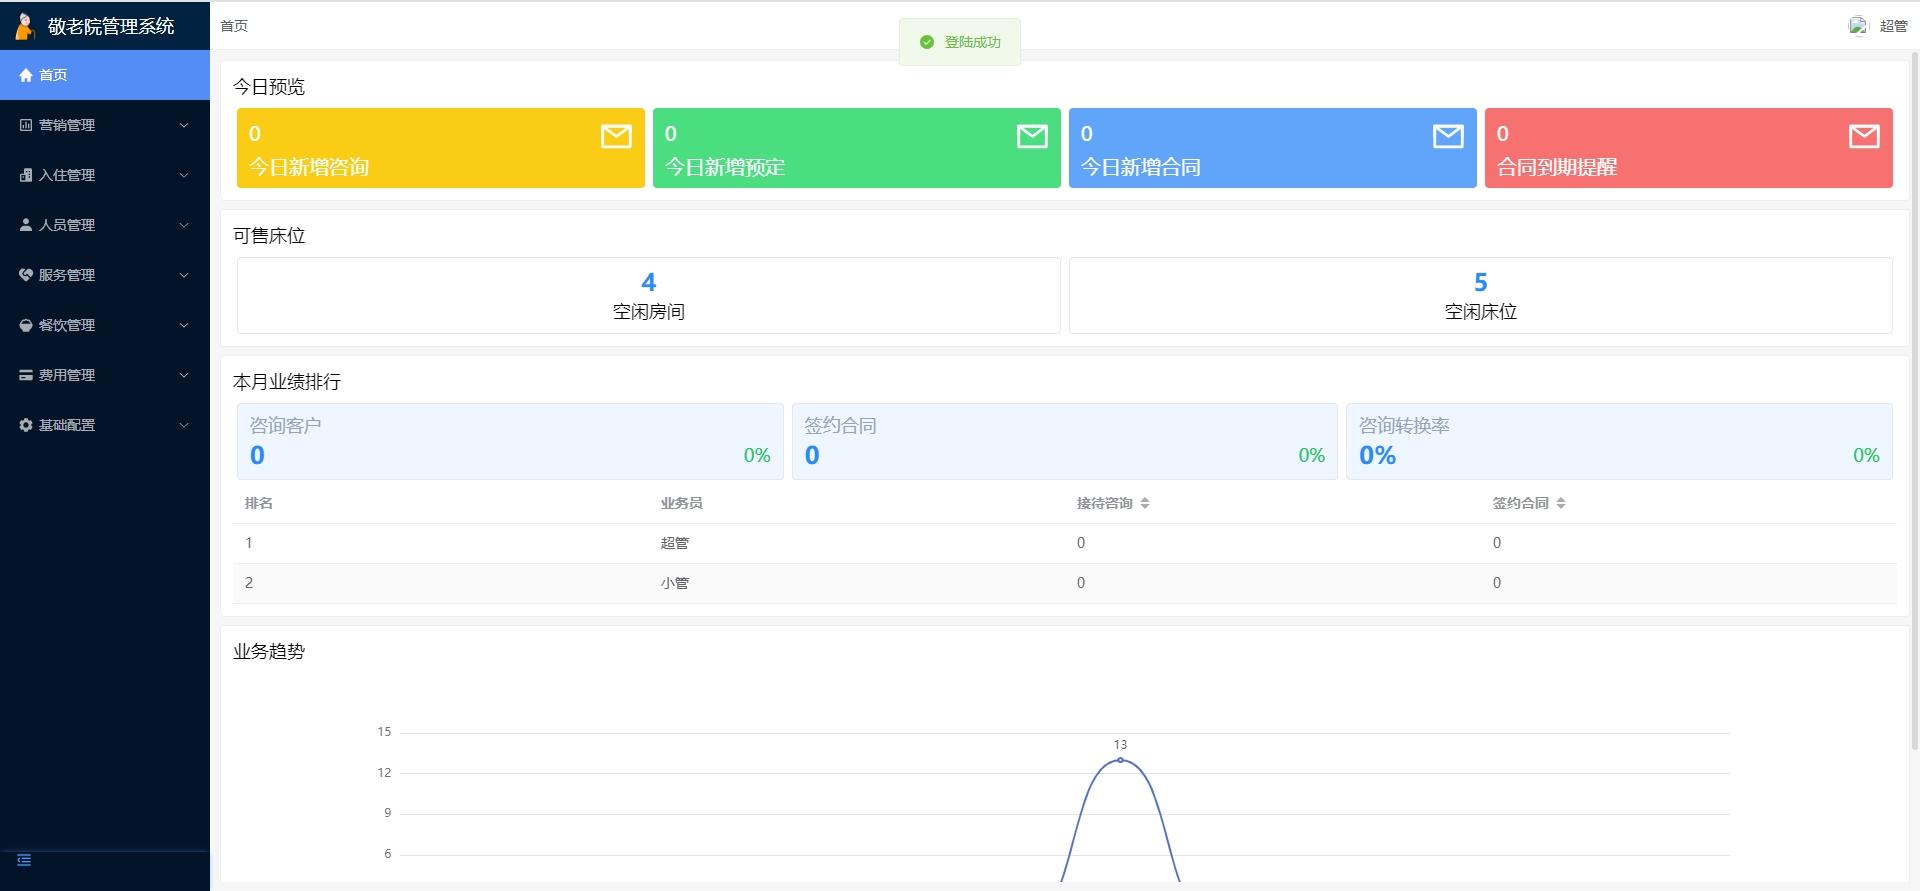The width and height of the screenshot is (1920, 891).
Task: Sort table by 签约合同 column
Action: [x=1561, y=503]
